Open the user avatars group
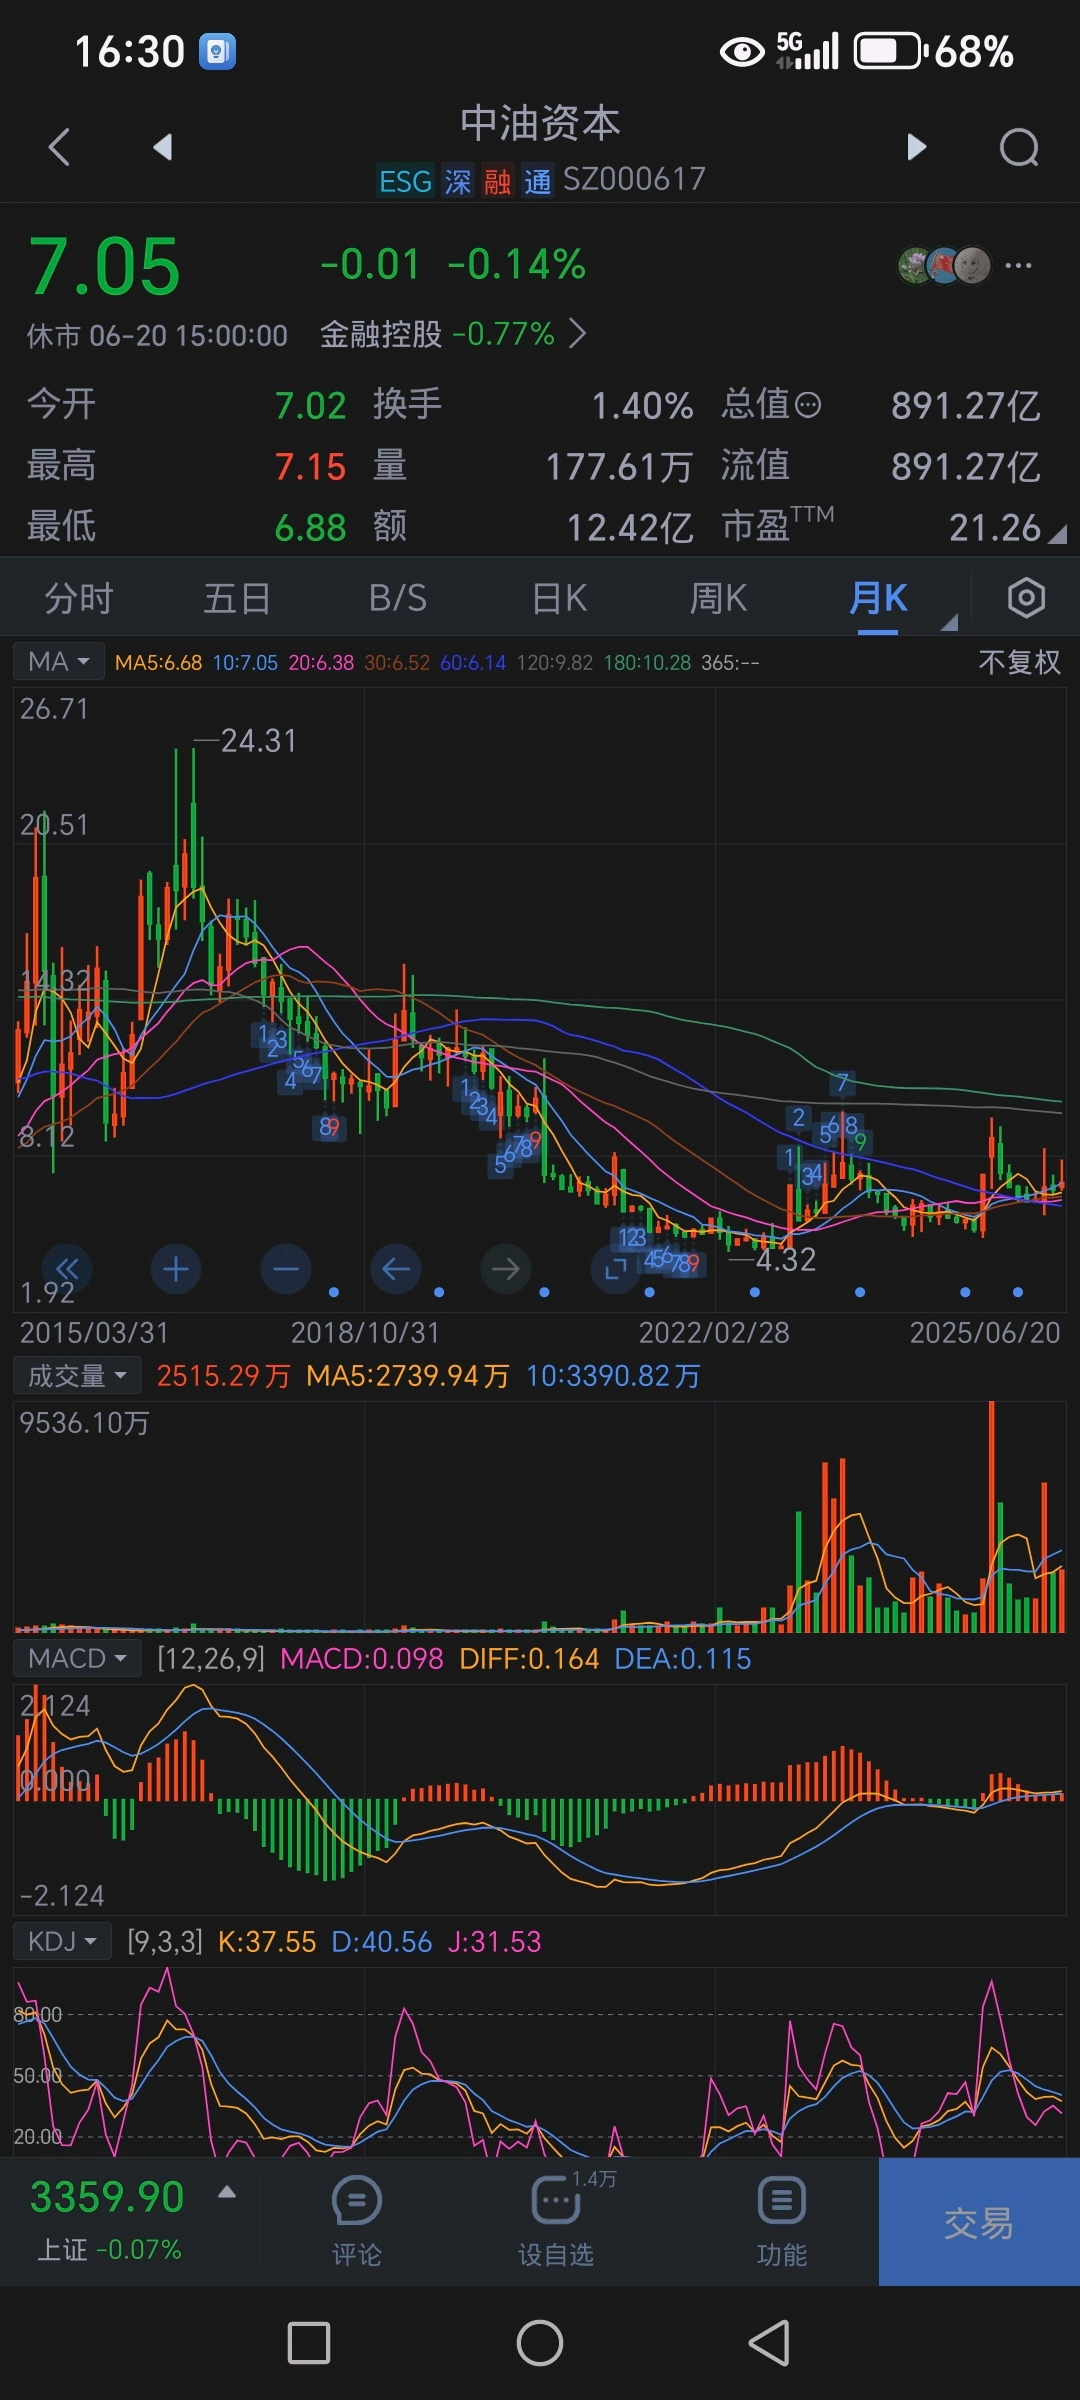This screenshot has width=1080, height=2400. click(x=944, y=265)
